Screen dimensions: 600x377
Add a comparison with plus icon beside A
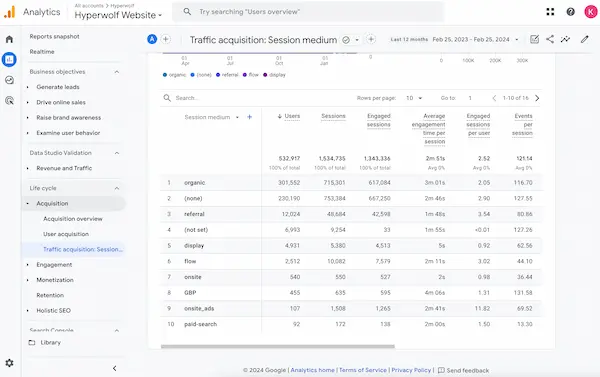point(166,39)
